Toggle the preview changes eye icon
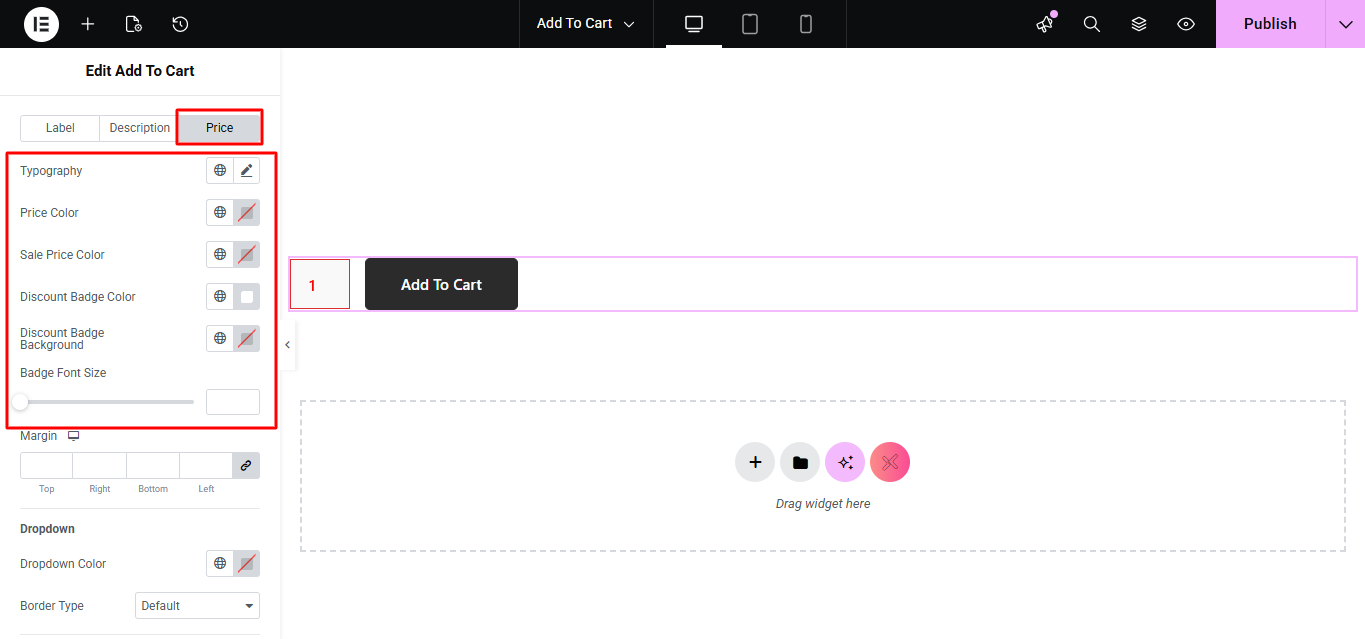The width and height of the screenshot is (1365, 639). (x=1186, y=24)
